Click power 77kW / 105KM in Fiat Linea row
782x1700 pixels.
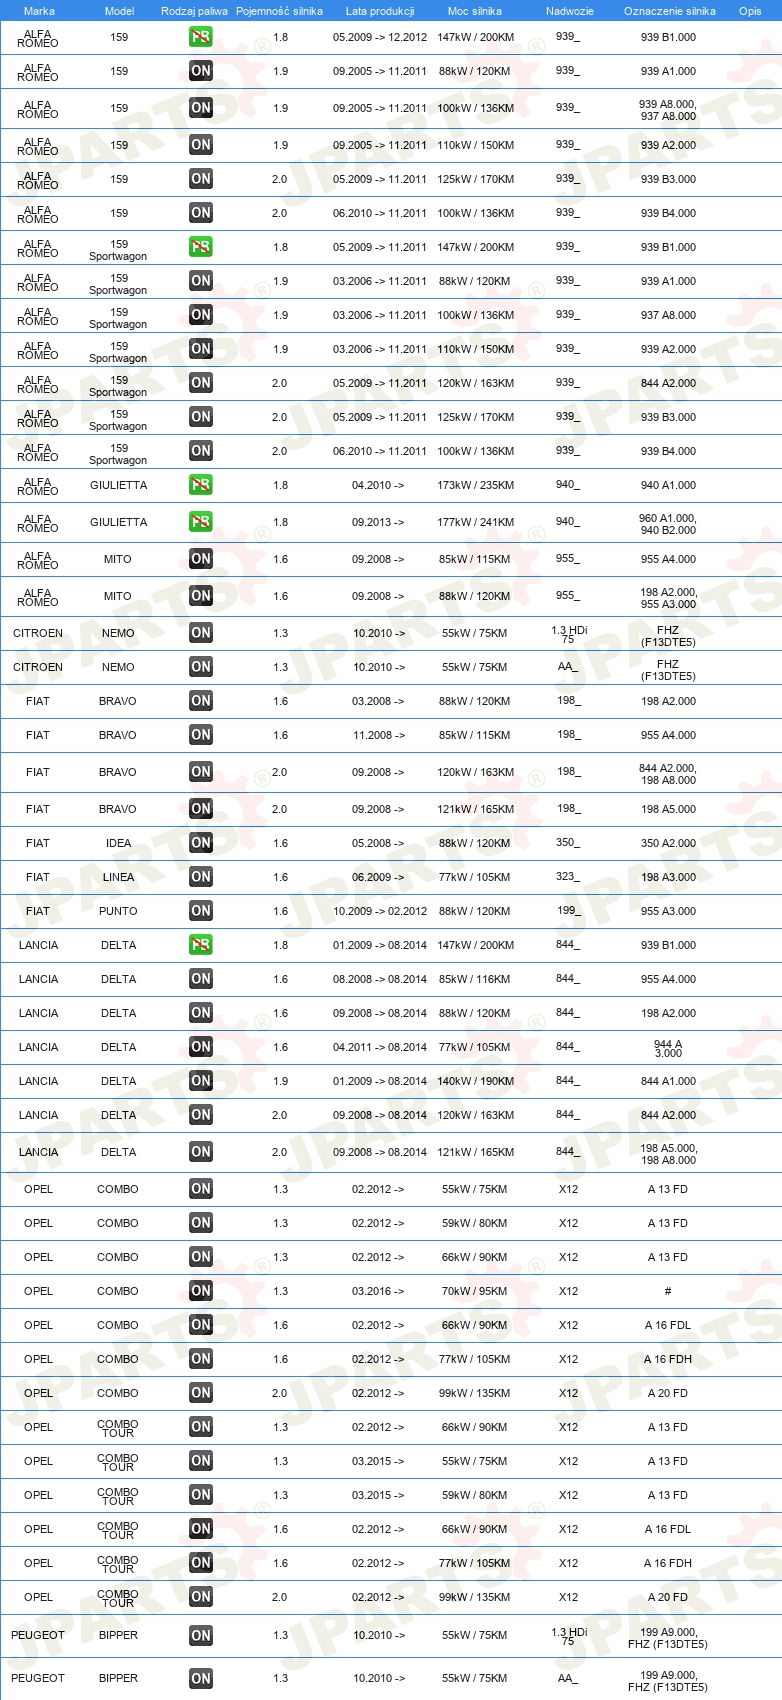[x=475, y=877]
